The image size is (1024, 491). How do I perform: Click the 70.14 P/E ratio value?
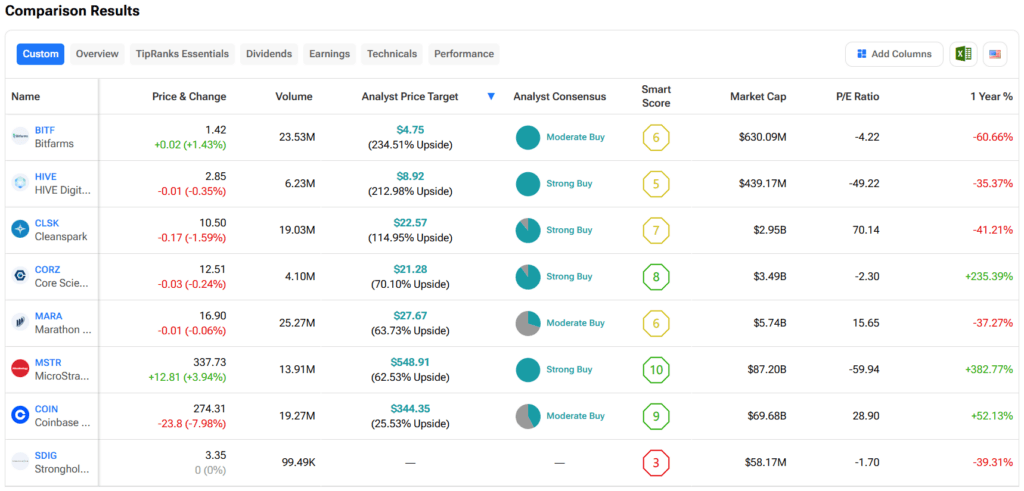coord(866,230)
